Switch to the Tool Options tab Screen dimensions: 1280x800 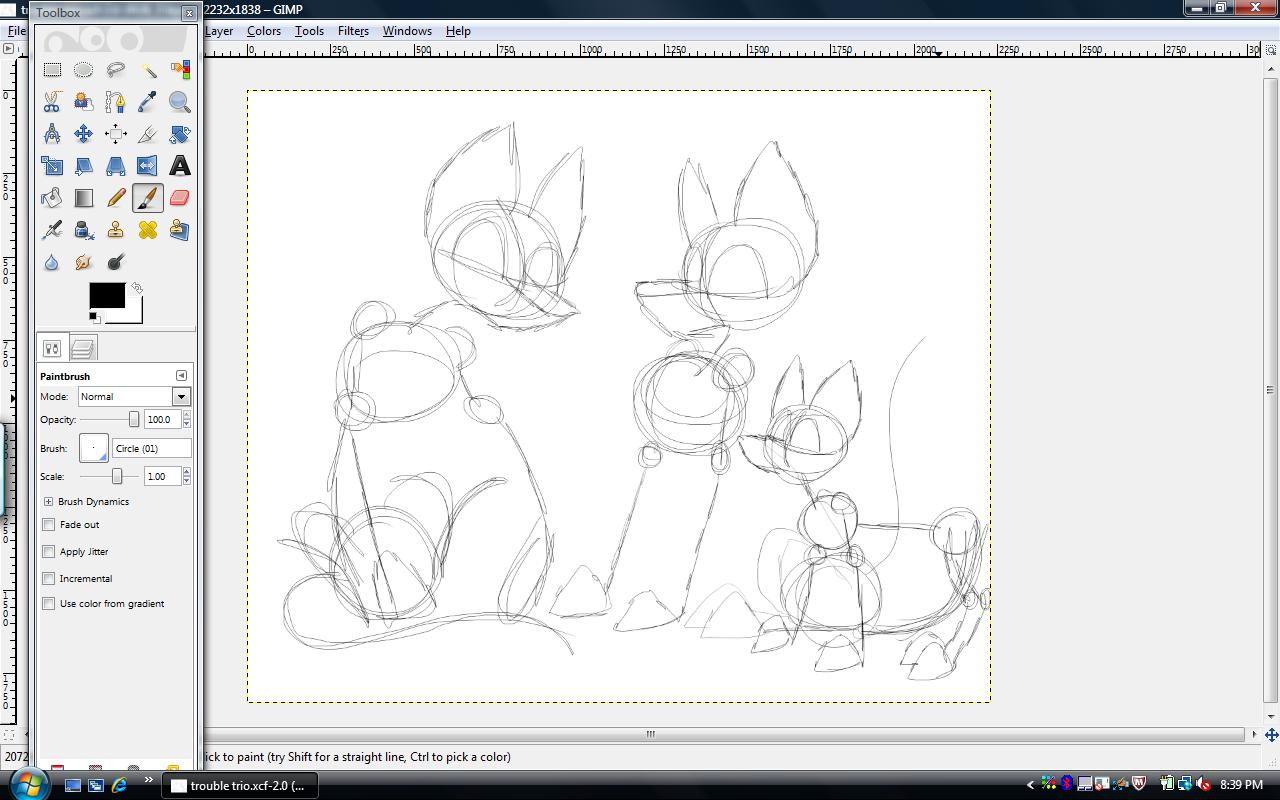coord(52,348)
